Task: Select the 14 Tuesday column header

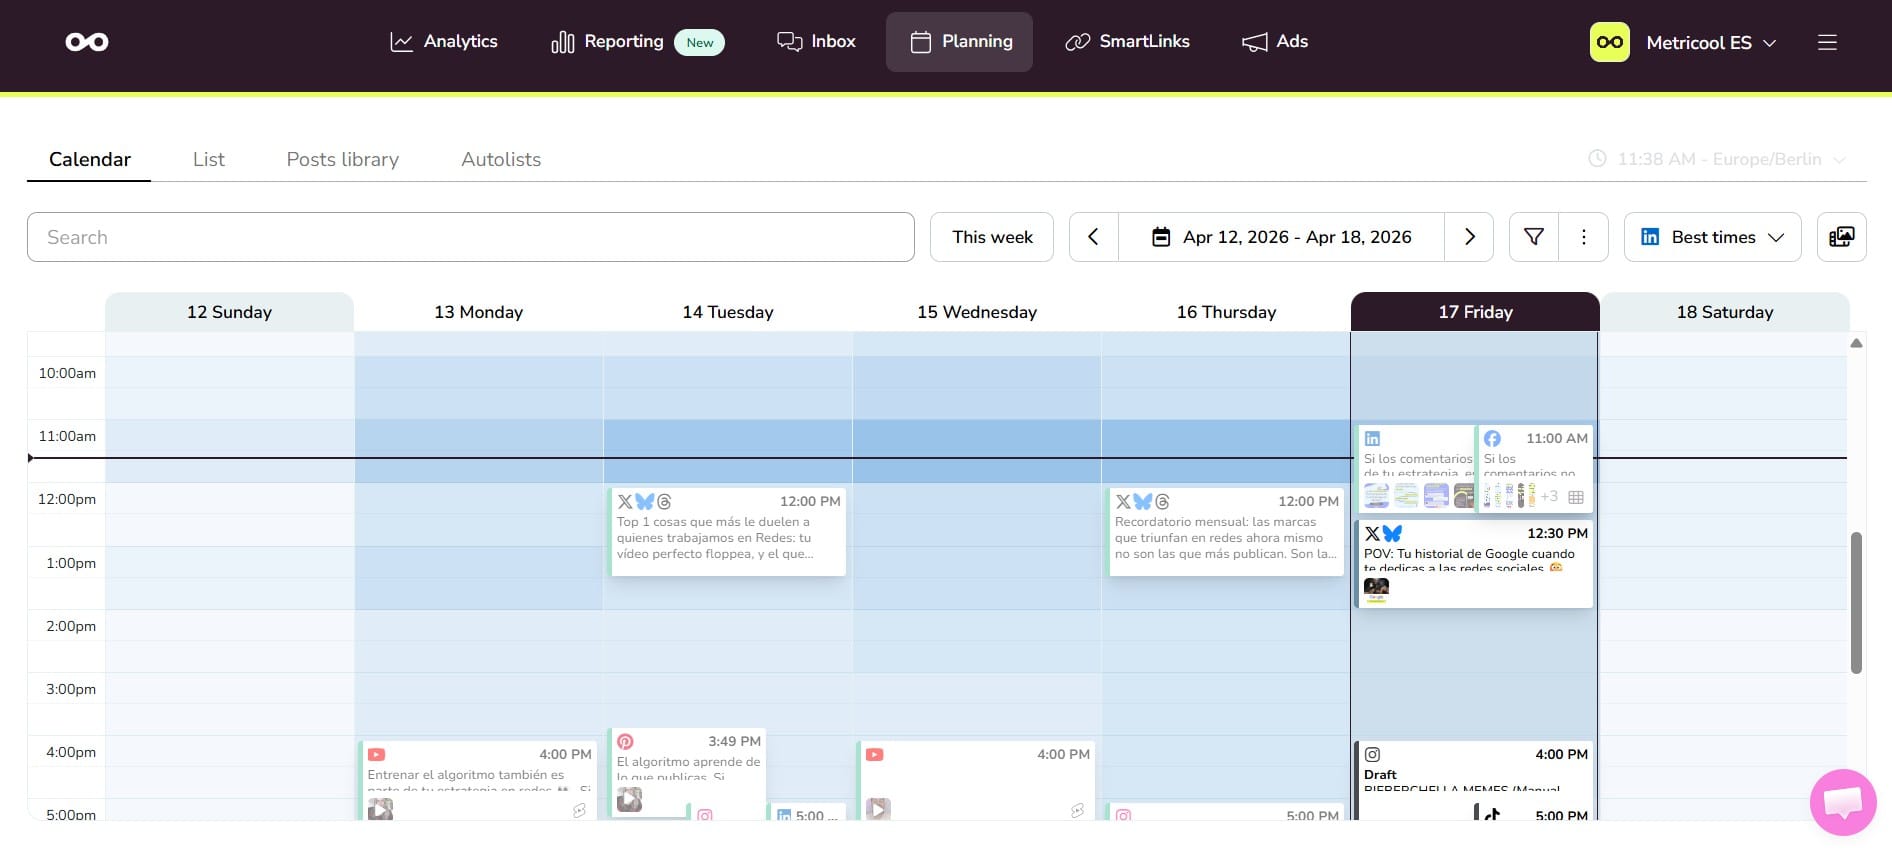Action: pos(728,312)
